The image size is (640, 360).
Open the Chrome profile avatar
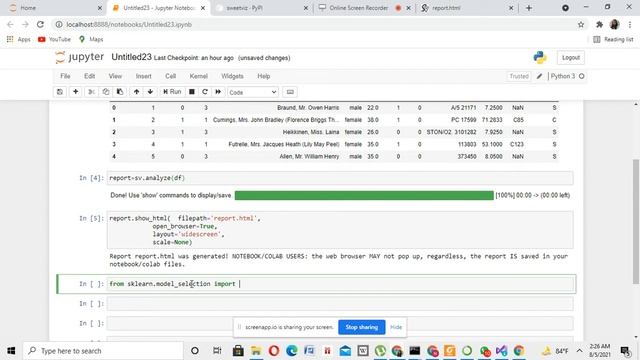coord(615,24)
